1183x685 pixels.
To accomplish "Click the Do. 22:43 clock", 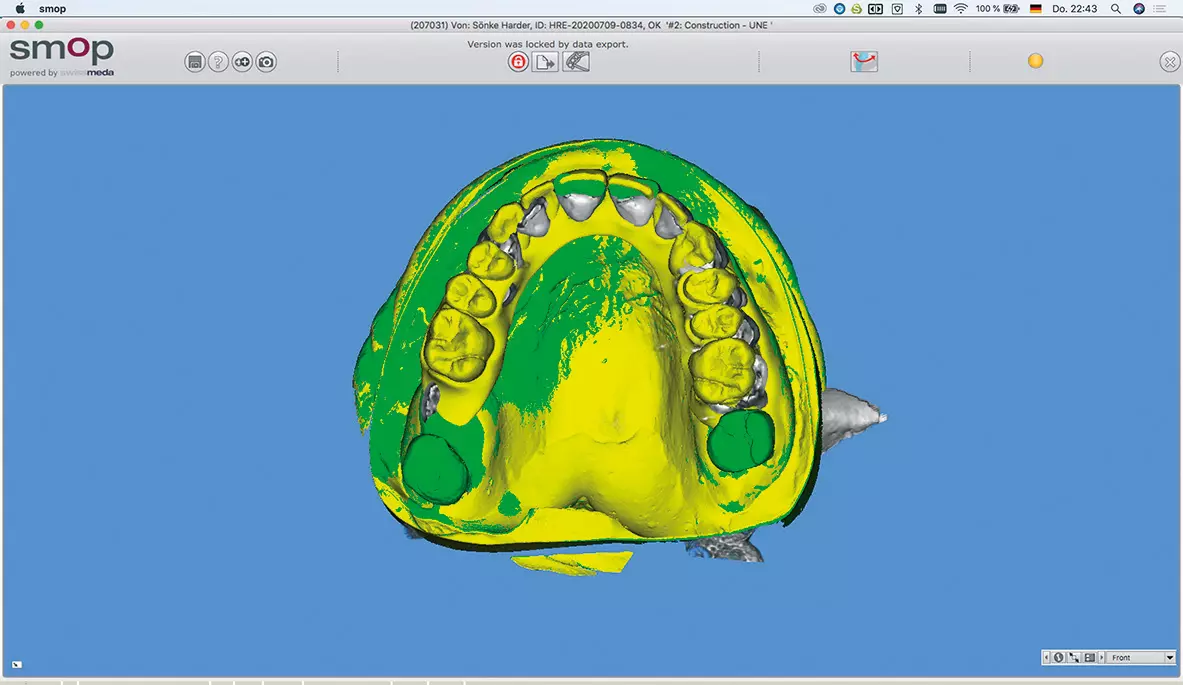I will coord(1074,9).
